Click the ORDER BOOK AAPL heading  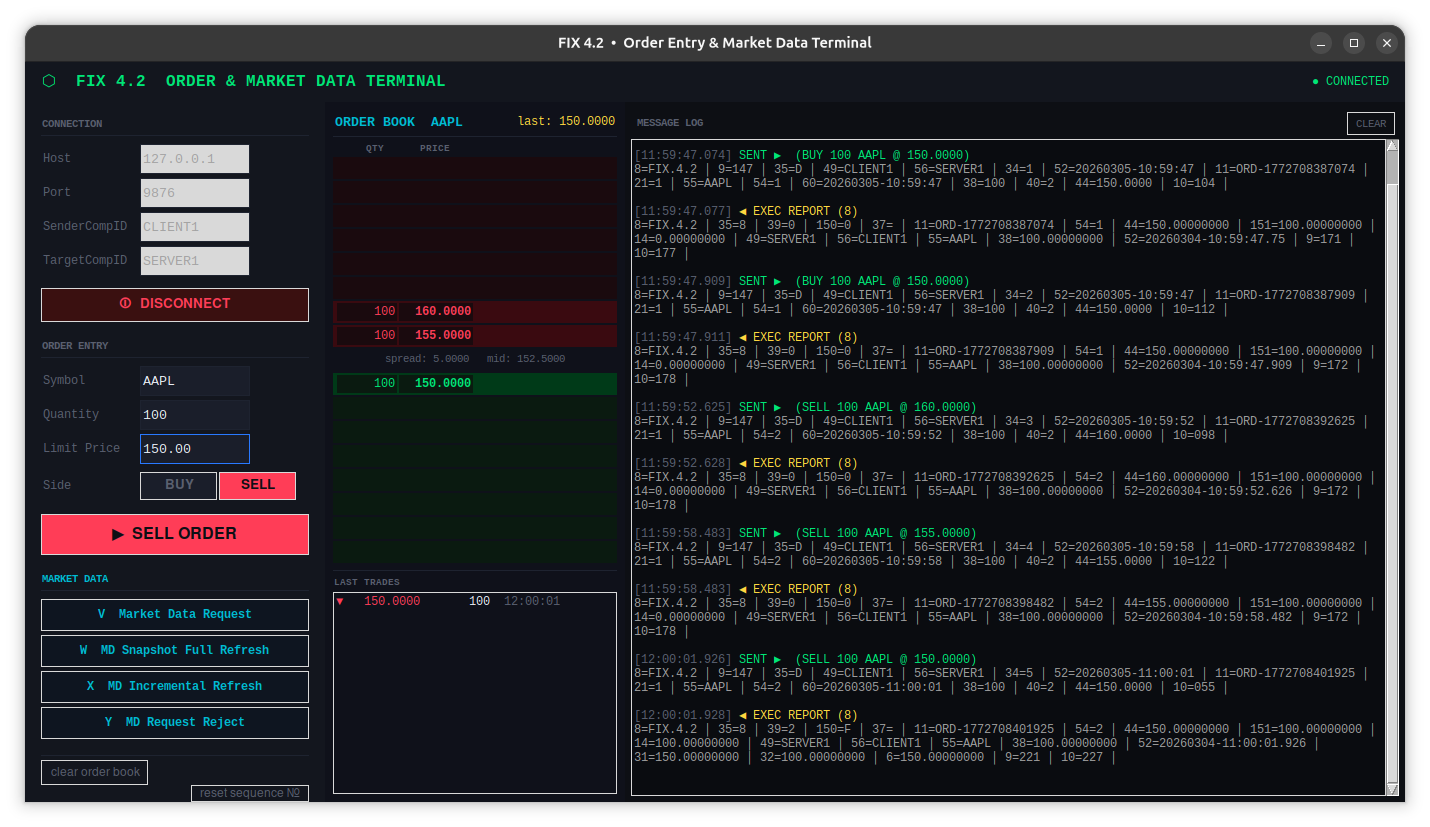(x=399, y=122)
